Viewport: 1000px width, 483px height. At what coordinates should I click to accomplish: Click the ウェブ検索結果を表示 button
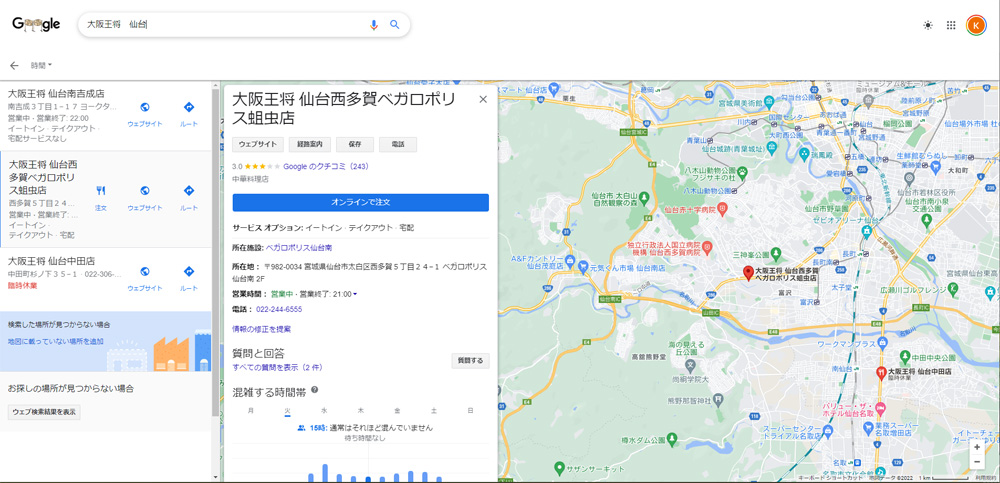(x=44, y=412)
